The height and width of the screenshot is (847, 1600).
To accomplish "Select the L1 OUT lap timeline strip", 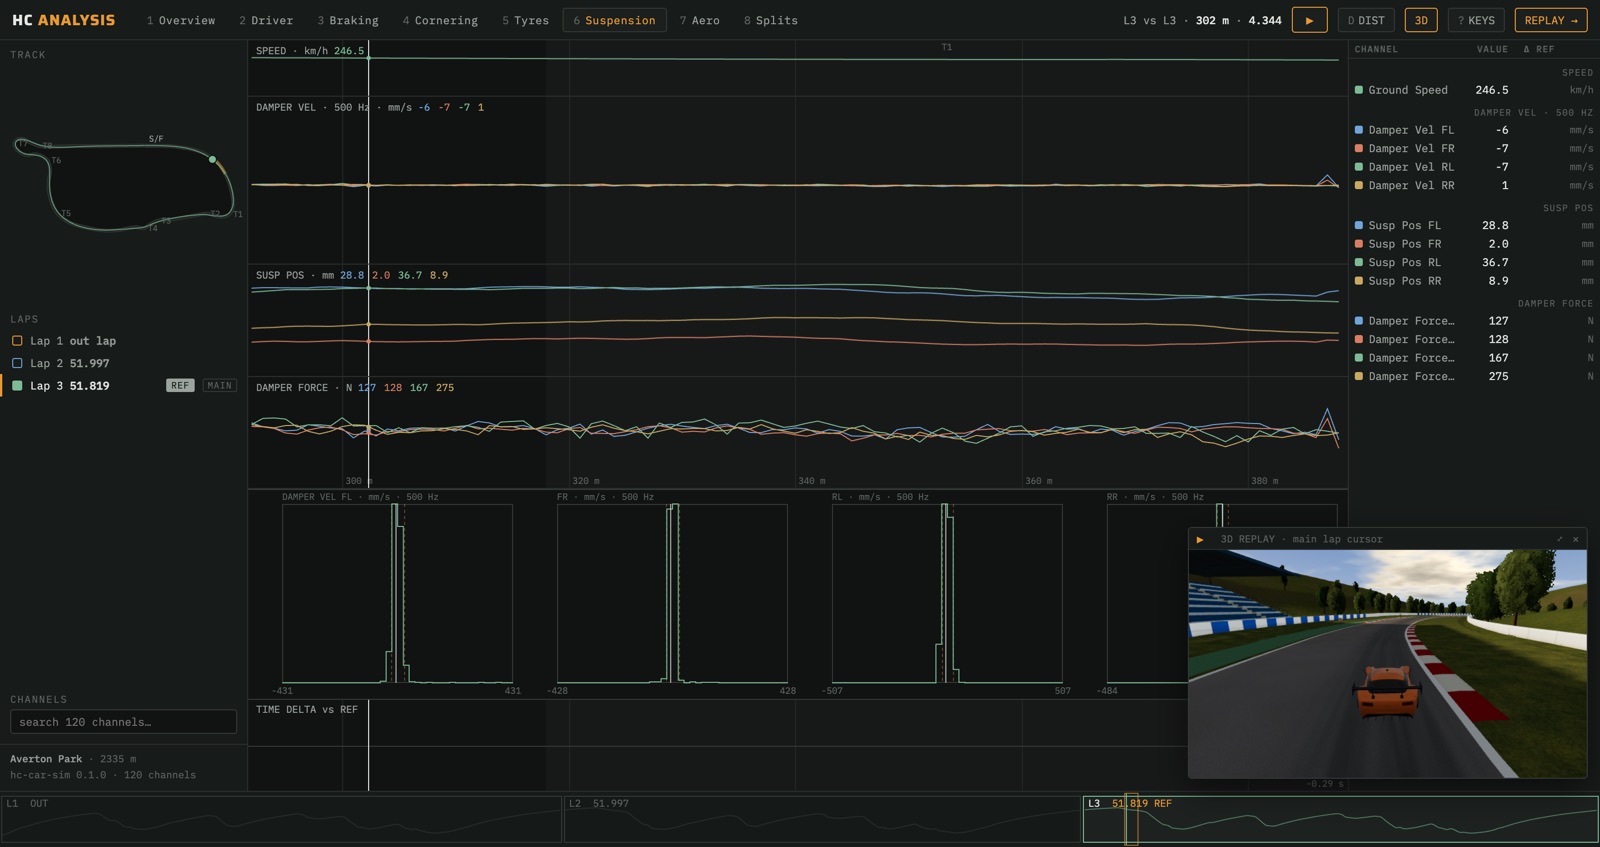I will [x=281, y=819].
